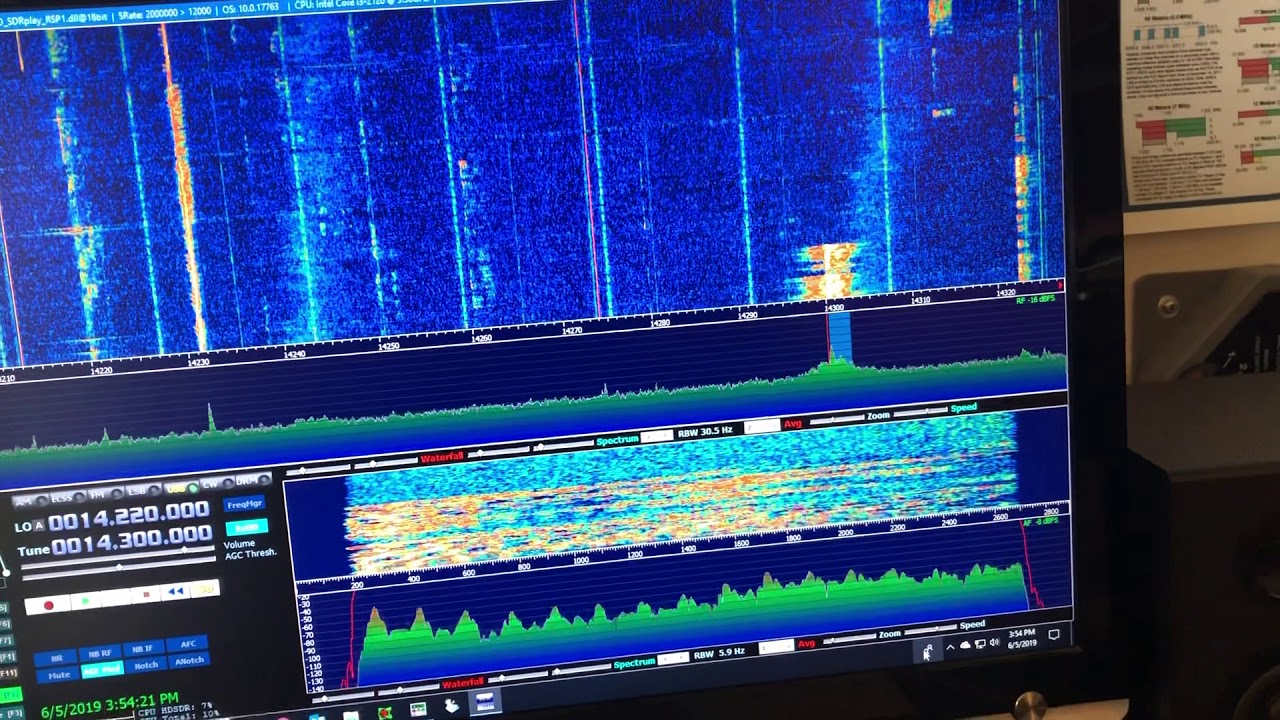Toggle the AFC button

pos(188,644)
